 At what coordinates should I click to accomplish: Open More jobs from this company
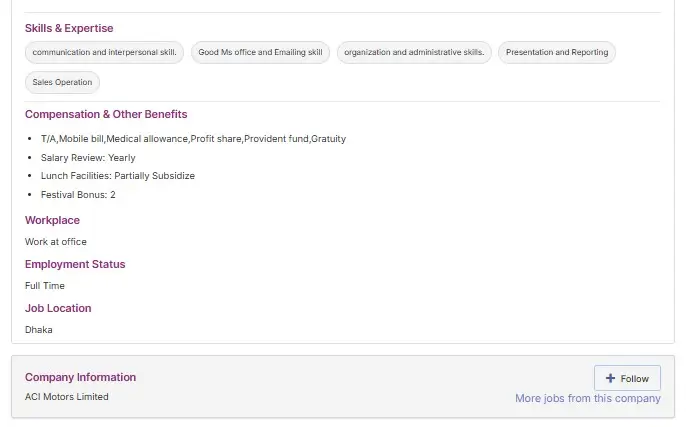point(587,398)
